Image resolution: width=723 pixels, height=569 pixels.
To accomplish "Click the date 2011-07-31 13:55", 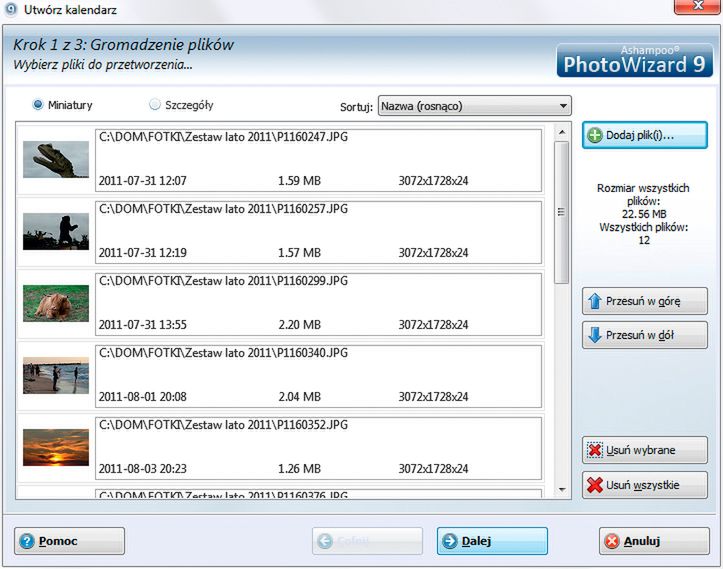I will point(142,325).
